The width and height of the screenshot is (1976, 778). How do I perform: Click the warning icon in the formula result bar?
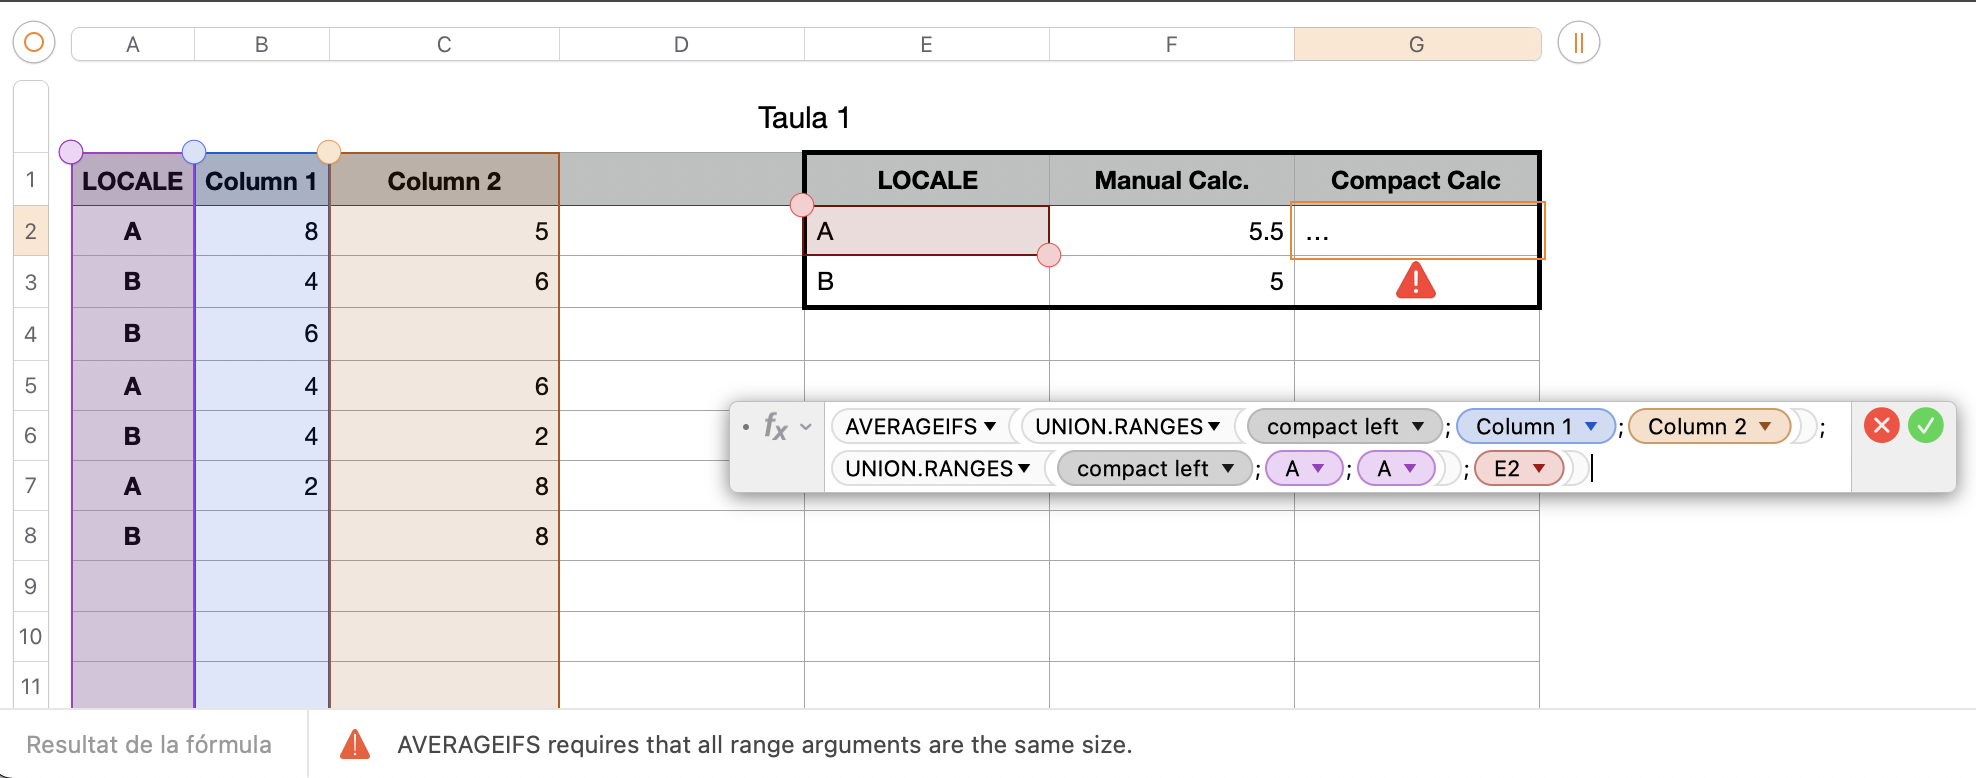click(x=355, y=744)
